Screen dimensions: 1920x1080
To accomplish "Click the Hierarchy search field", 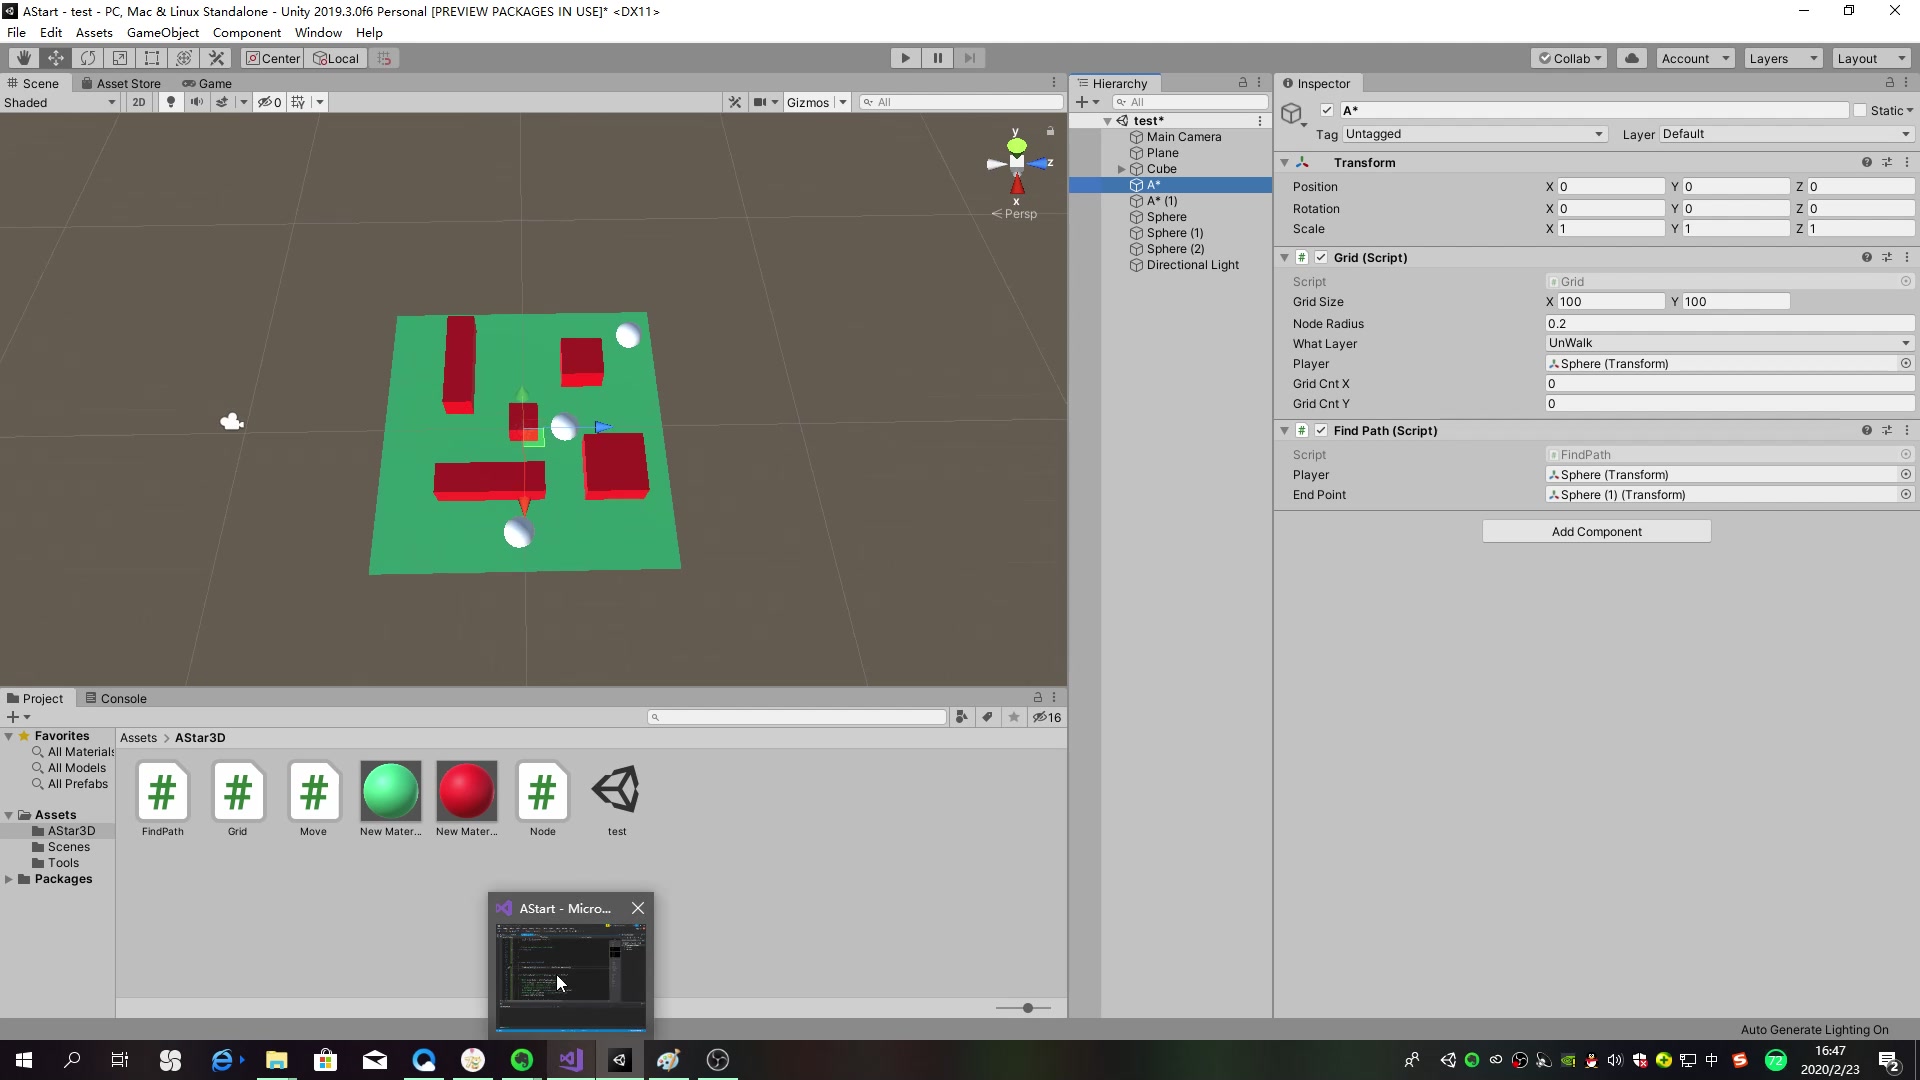I will pyautogui.click(x=1190, y=101).
